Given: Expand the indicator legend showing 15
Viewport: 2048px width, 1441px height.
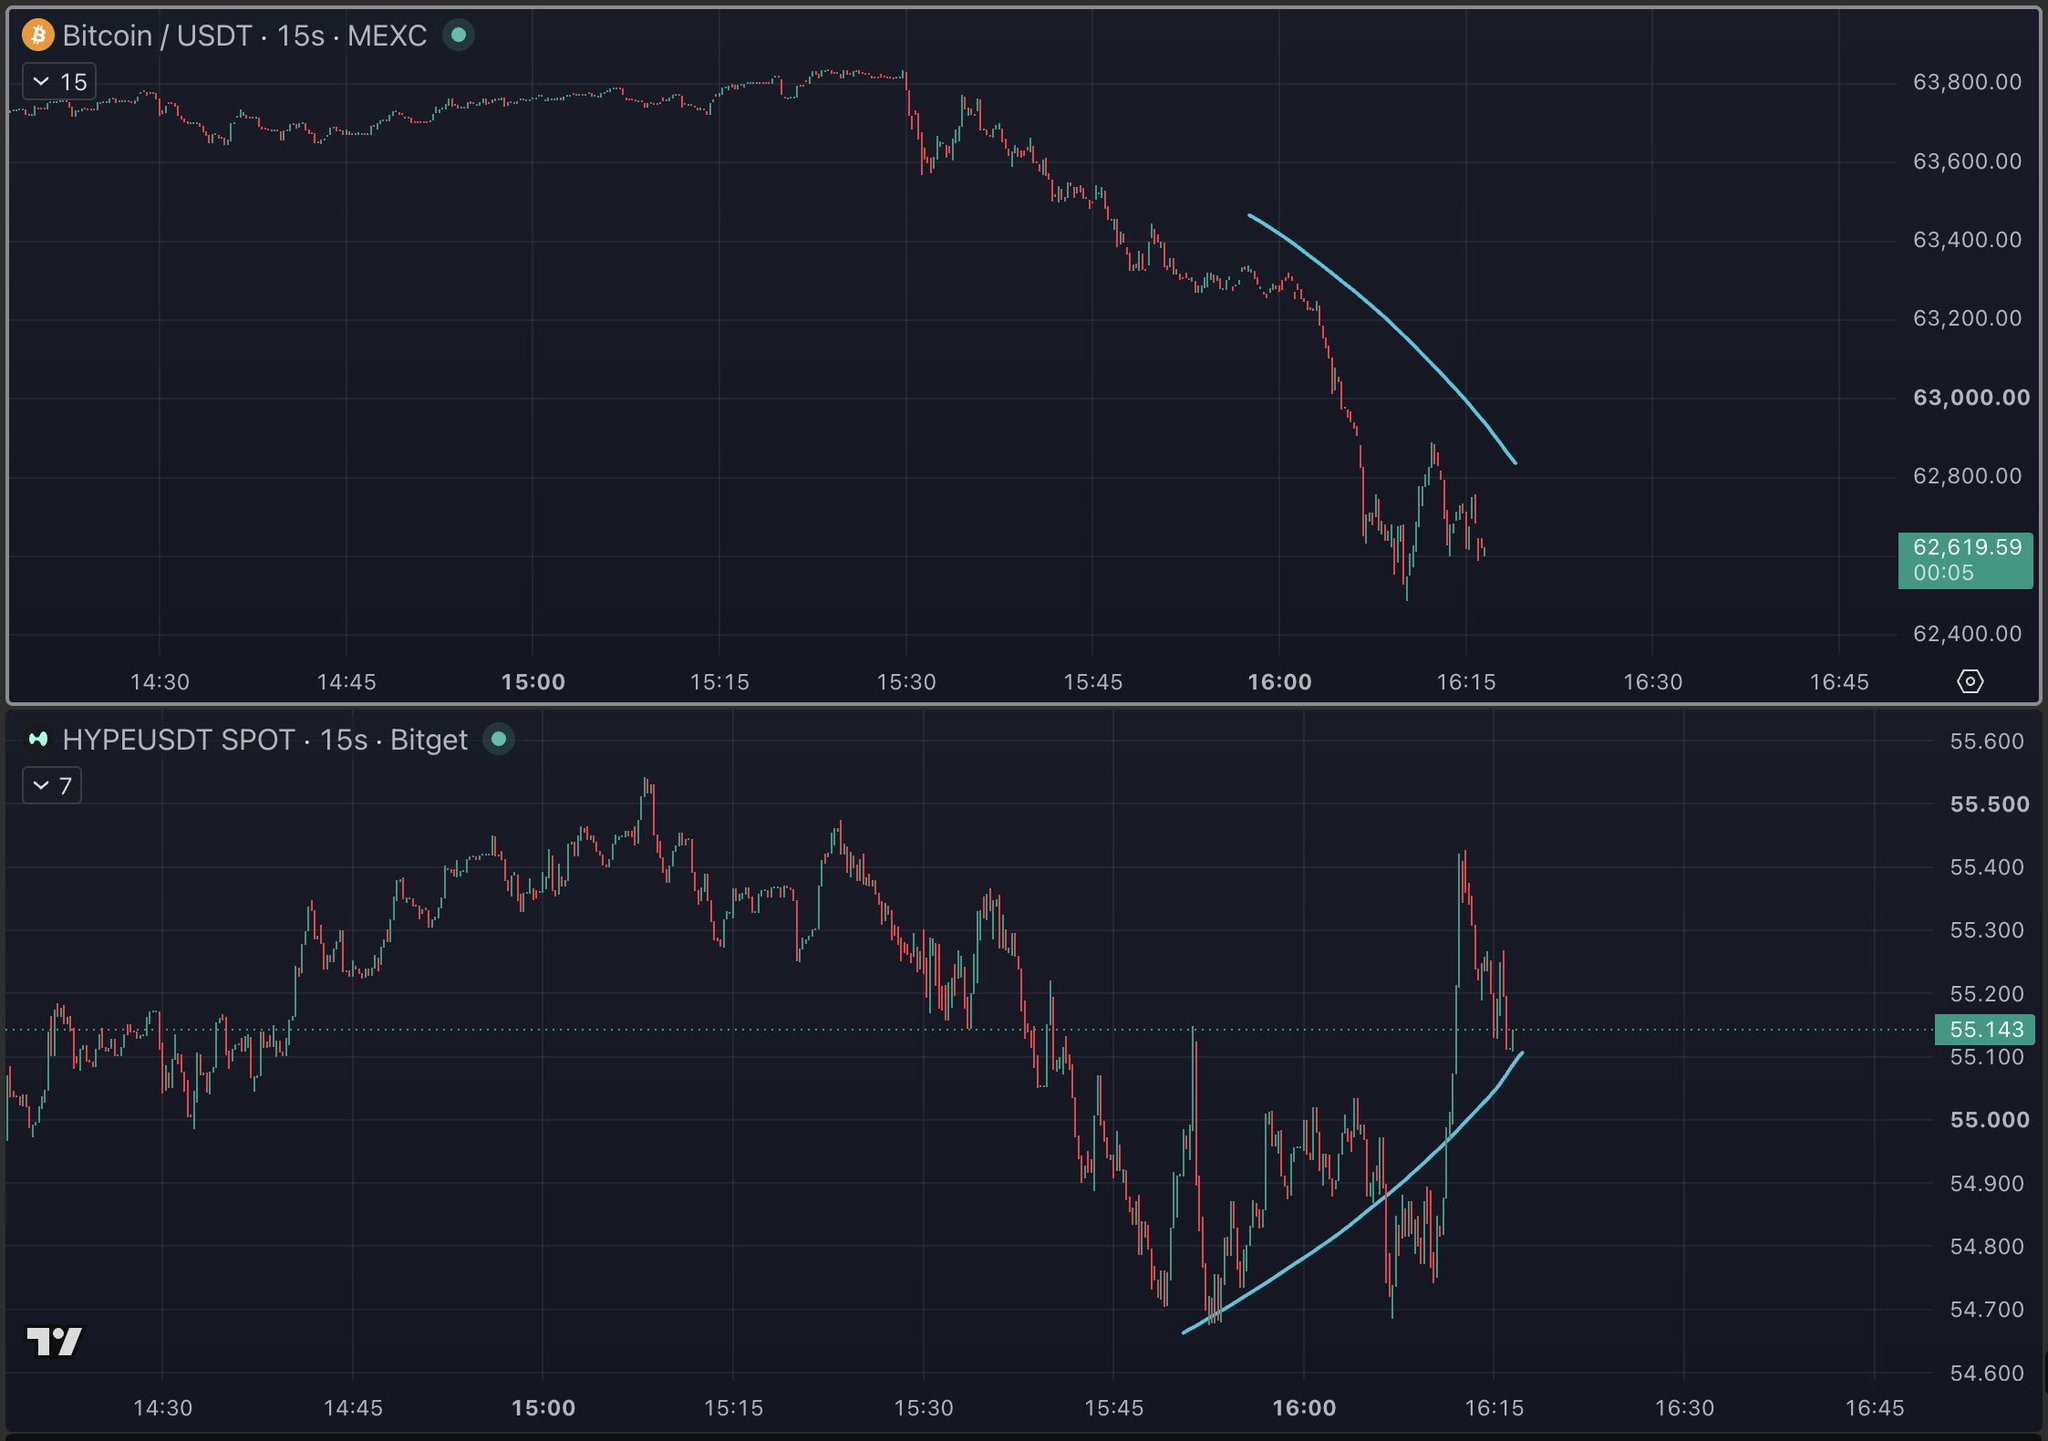Looking at the screenshot, I should (x=60, y=82).
